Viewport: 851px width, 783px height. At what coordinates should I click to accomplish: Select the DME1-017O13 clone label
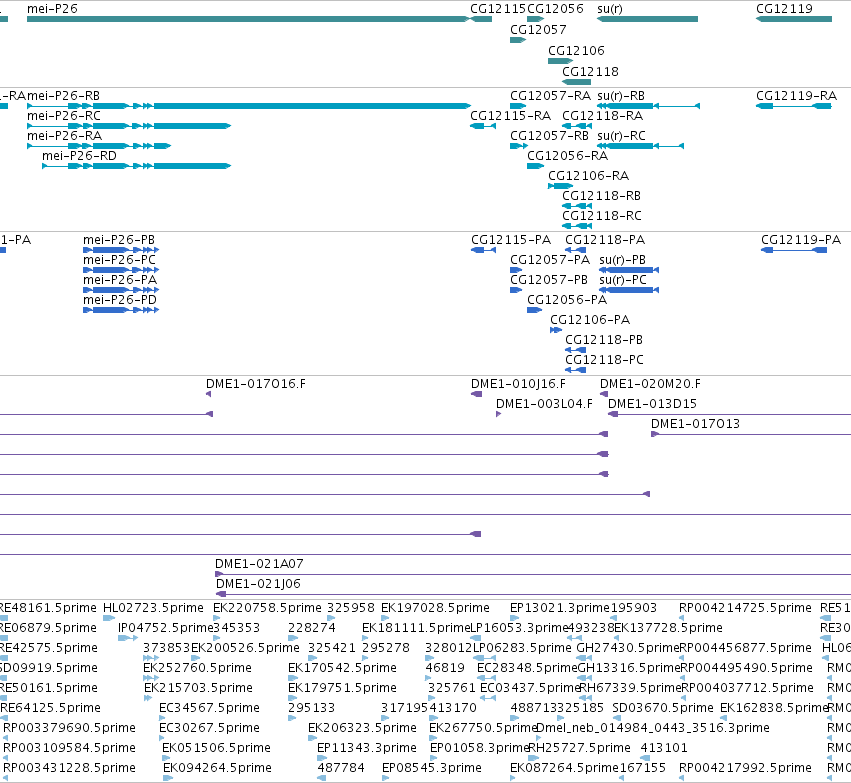point(695,424)
